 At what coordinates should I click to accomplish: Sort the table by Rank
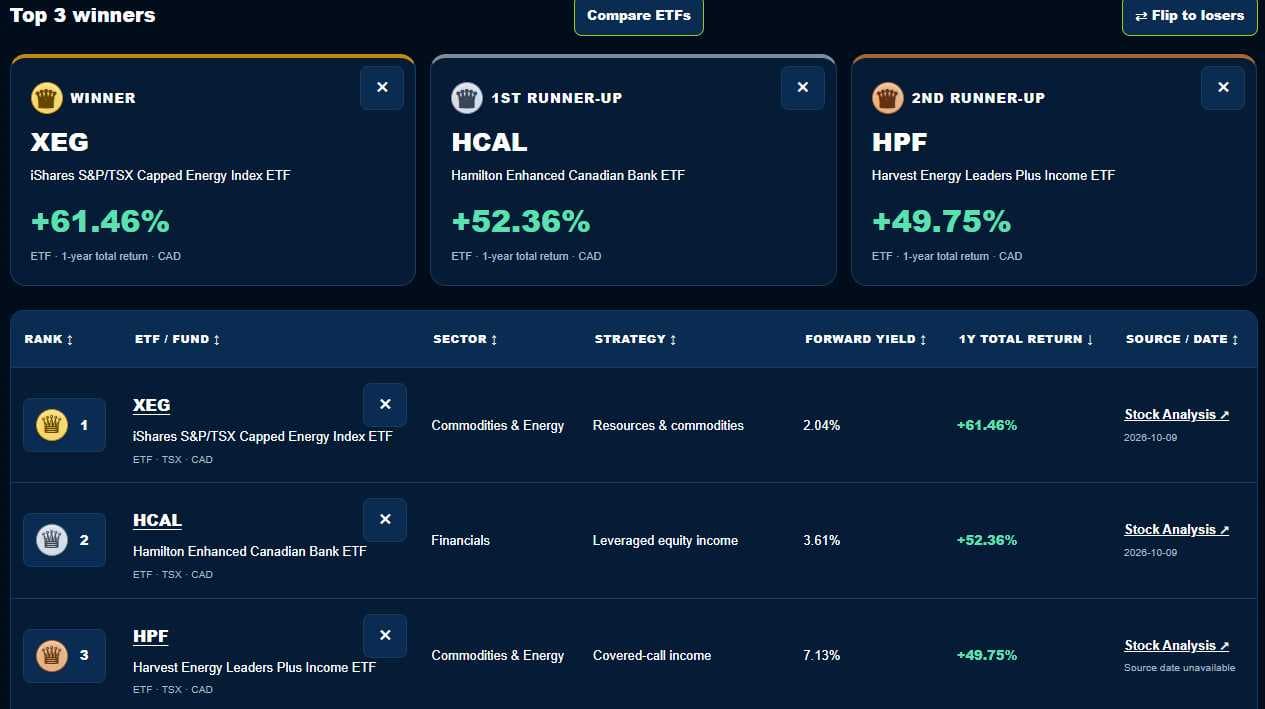49,339
